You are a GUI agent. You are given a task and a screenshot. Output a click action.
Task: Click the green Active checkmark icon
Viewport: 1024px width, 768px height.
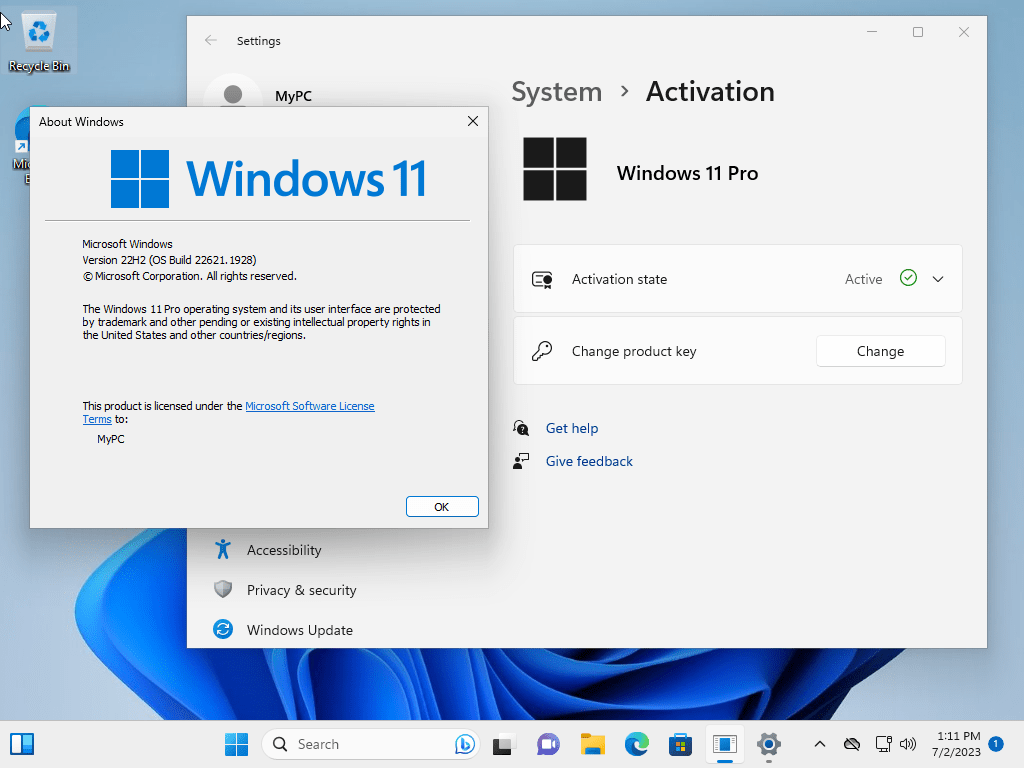pos(908,278)
